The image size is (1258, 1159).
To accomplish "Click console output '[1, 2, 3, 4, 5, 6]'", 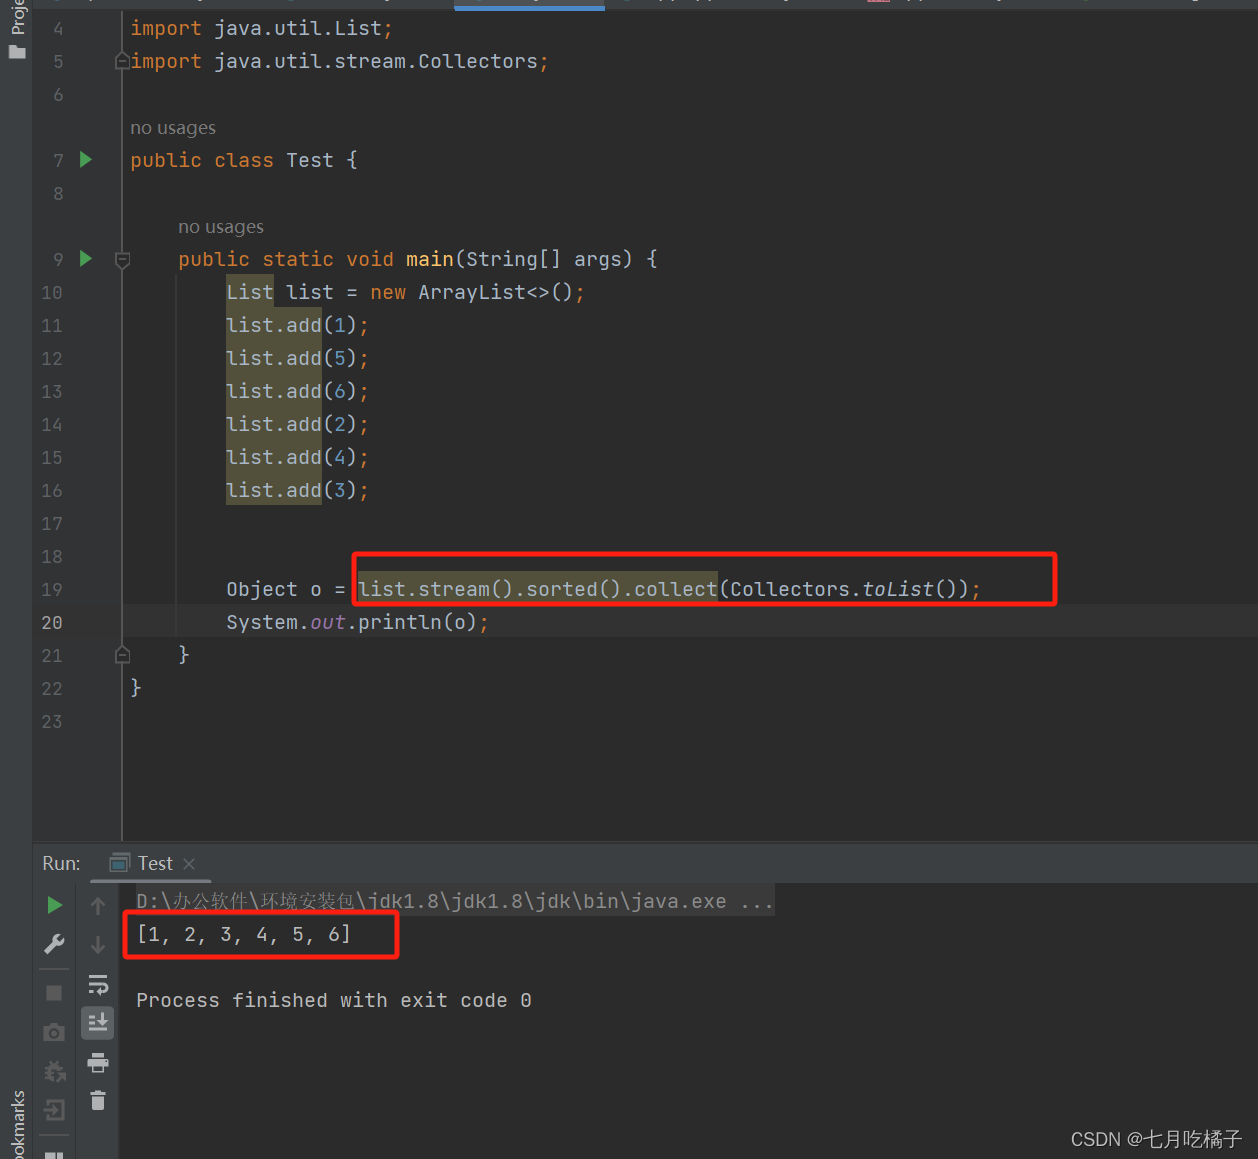I will (244, 935).
